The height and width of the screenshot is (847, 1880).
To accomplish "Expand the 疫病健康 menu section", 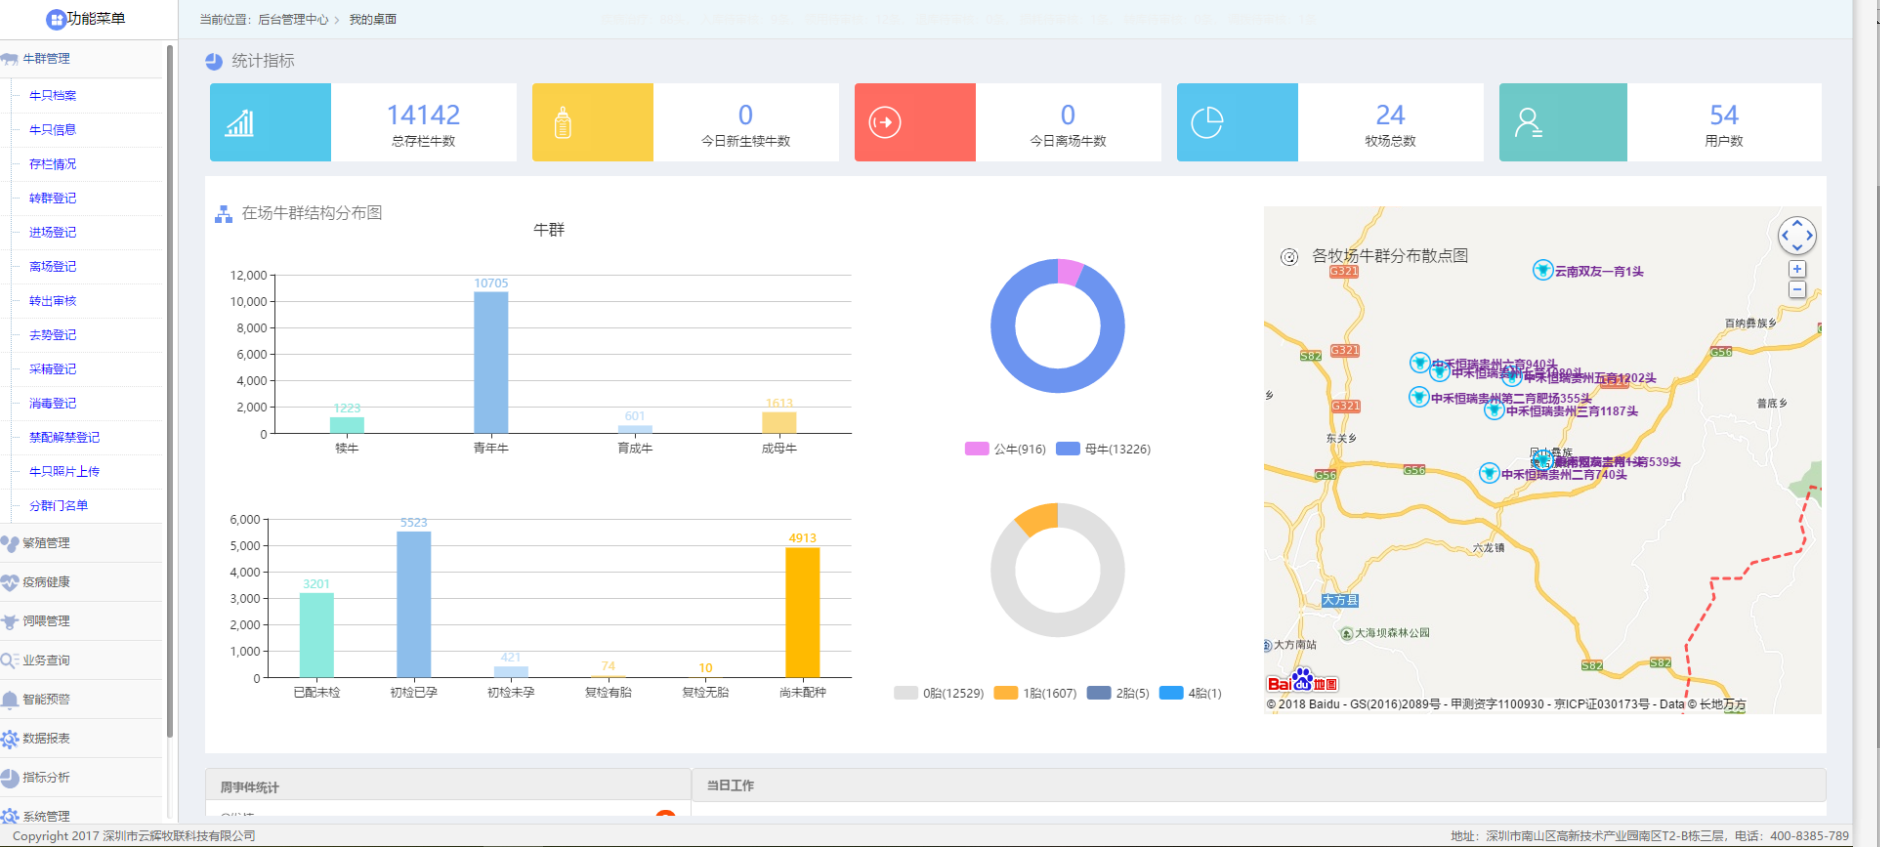I will [47, 582].
